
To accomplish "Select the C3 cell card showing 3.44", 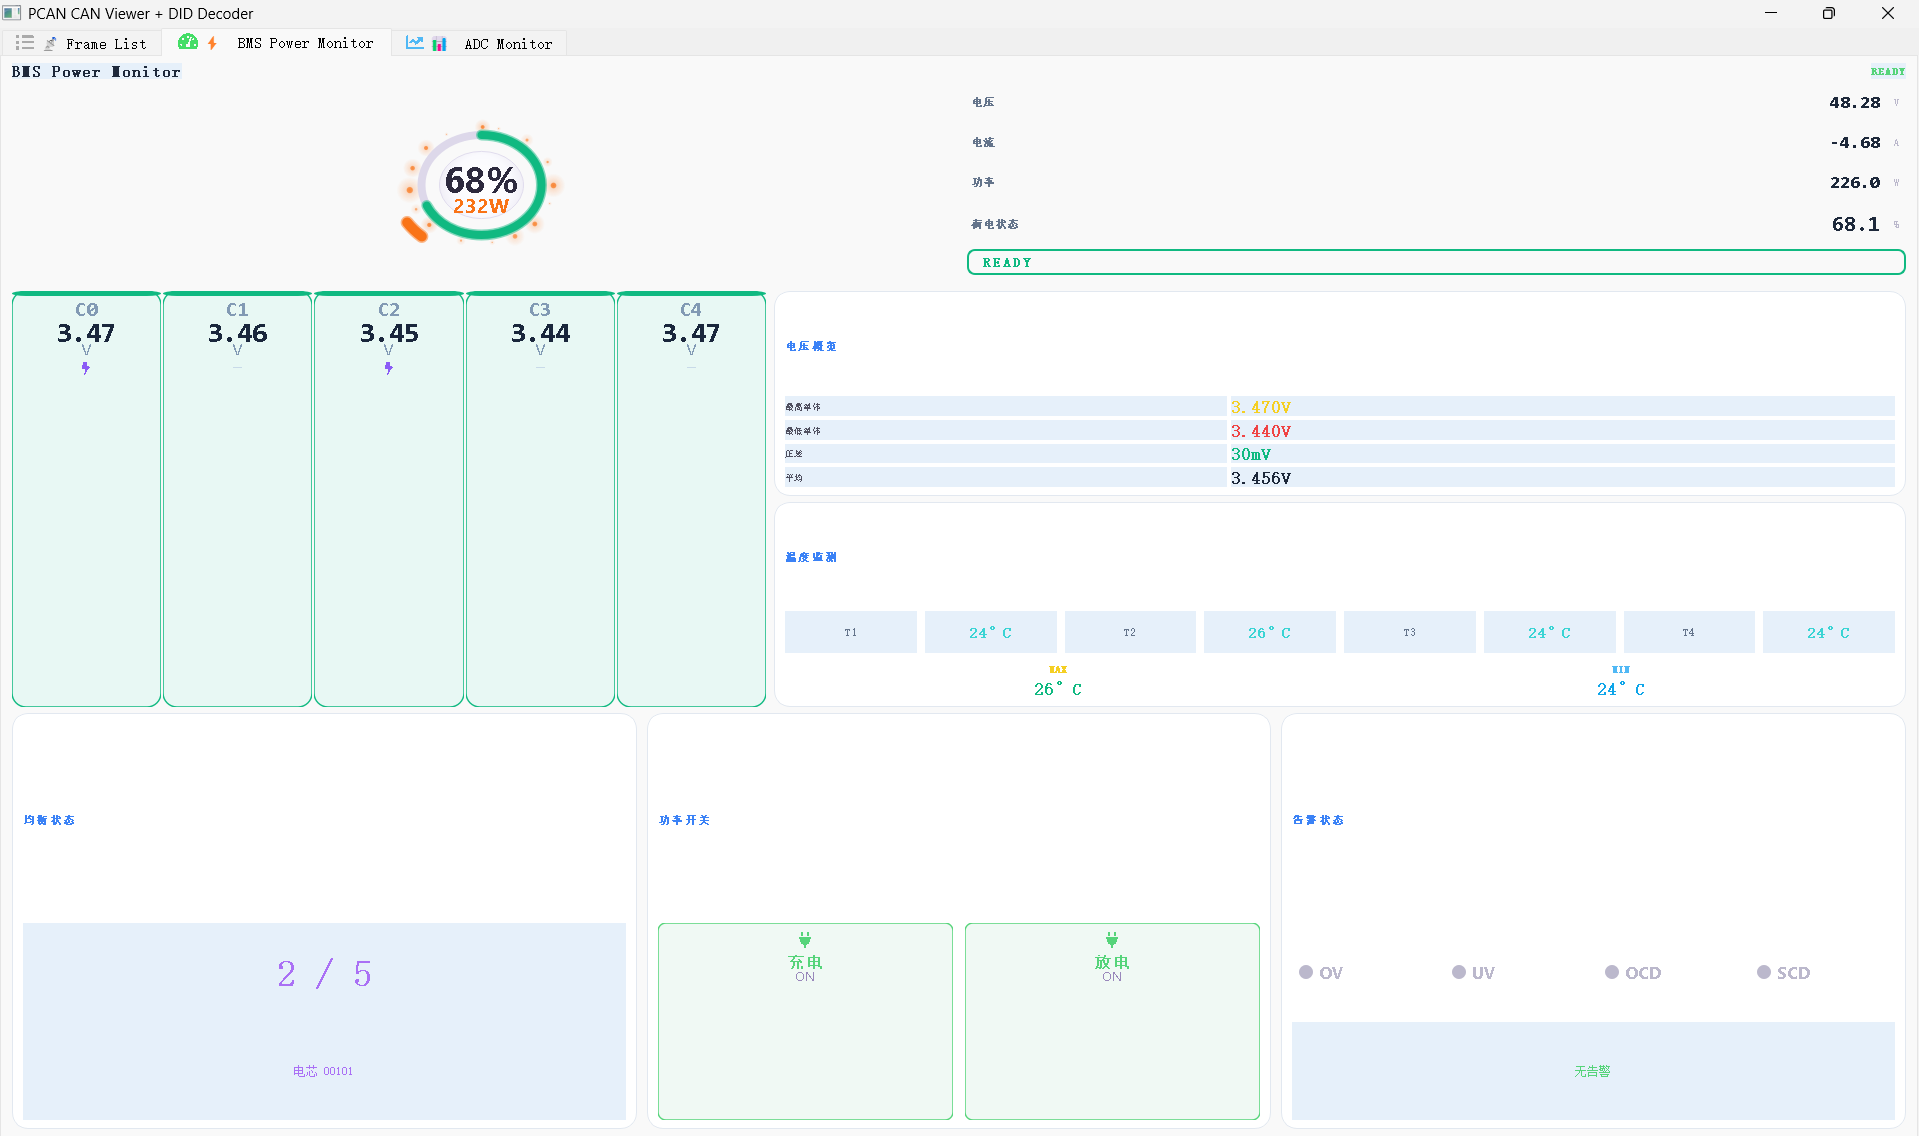I will [x=540, y=499].
